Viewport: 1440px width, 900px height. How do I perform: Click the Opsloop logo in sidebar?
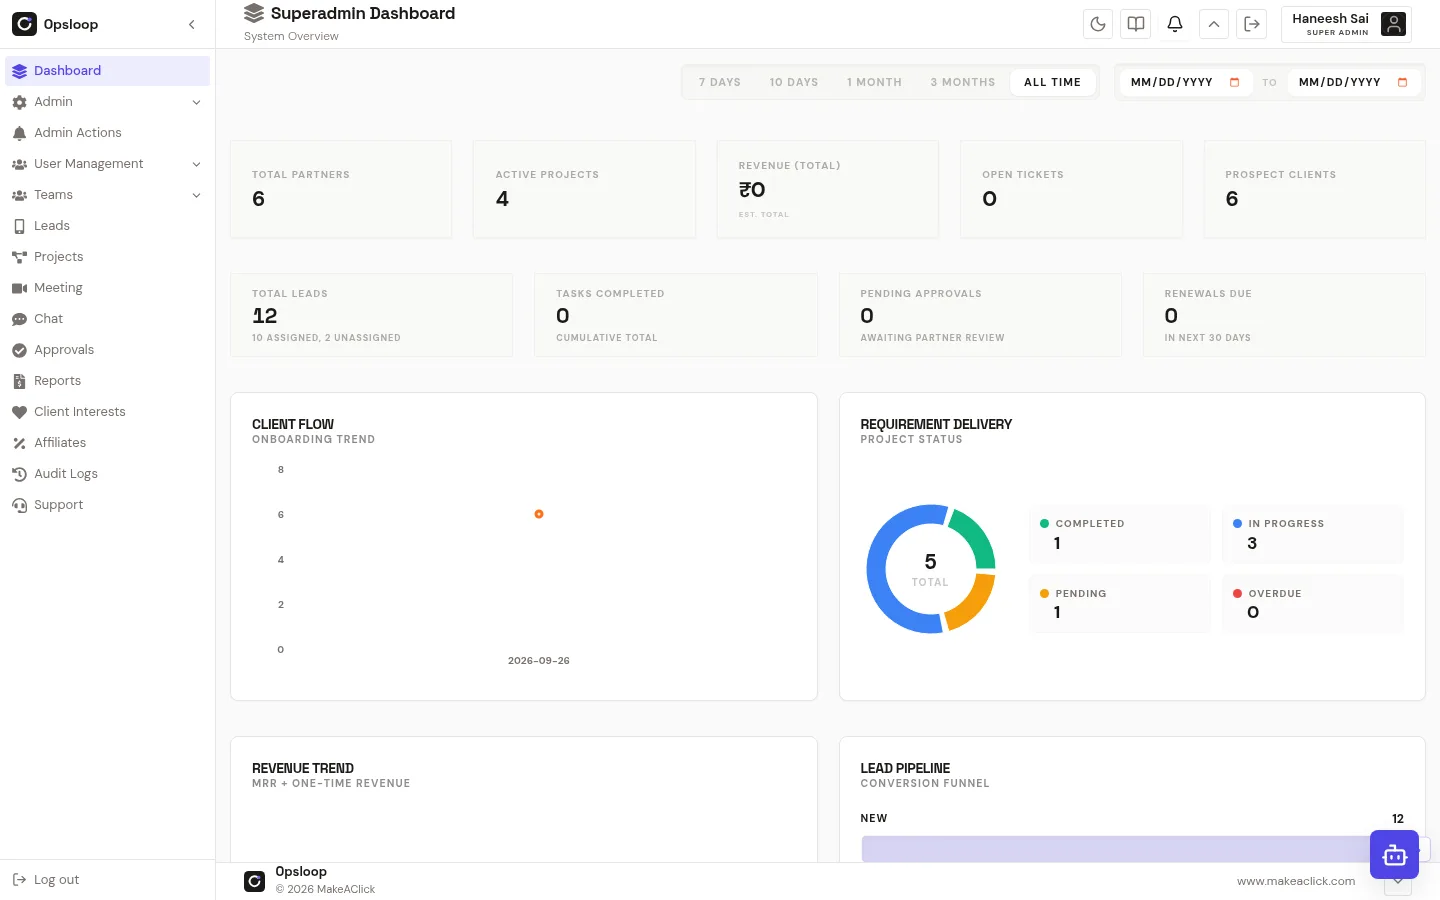click(24, 24)
